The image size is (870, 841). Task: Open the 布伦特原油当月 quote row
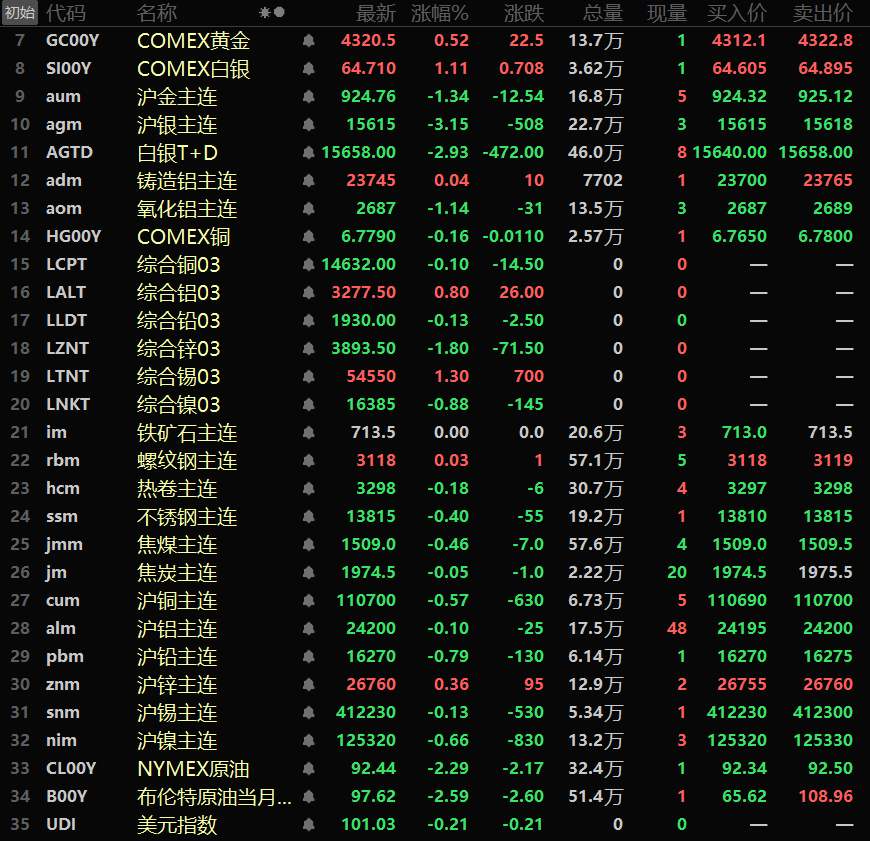(x=435, y=797)
